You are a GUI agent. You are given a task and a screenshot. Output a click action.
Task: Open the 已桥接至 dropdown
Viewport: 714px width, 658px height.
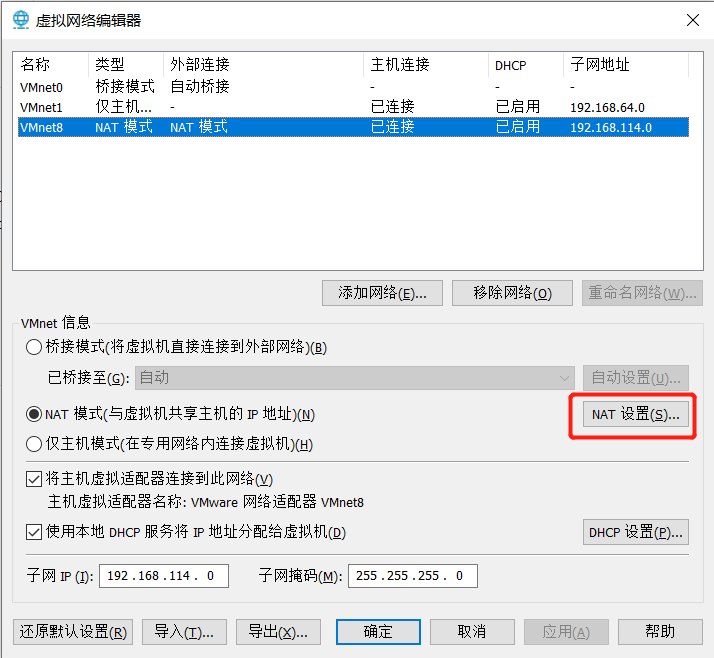[355, 378]
